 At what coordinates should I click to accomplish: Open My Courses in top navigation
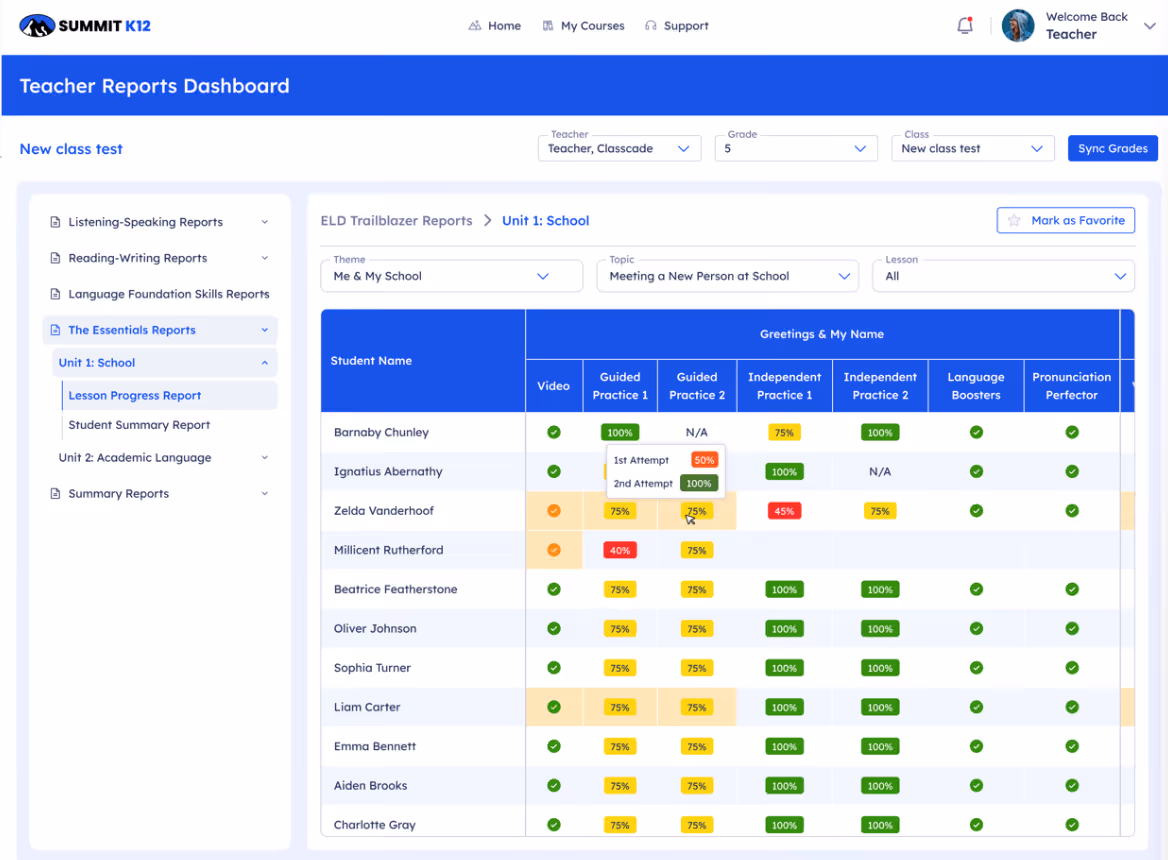[583, 26]
